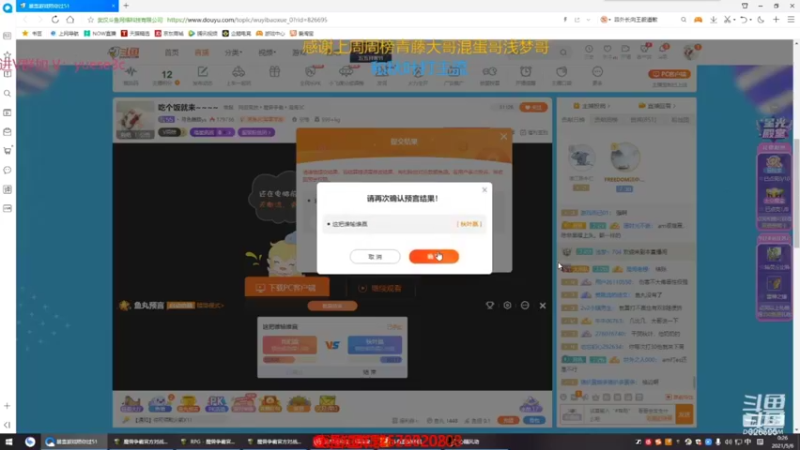Collapse the browser sidebar arrow icon
This screenshot has height=450, width=800.
[x=7, y=425]
